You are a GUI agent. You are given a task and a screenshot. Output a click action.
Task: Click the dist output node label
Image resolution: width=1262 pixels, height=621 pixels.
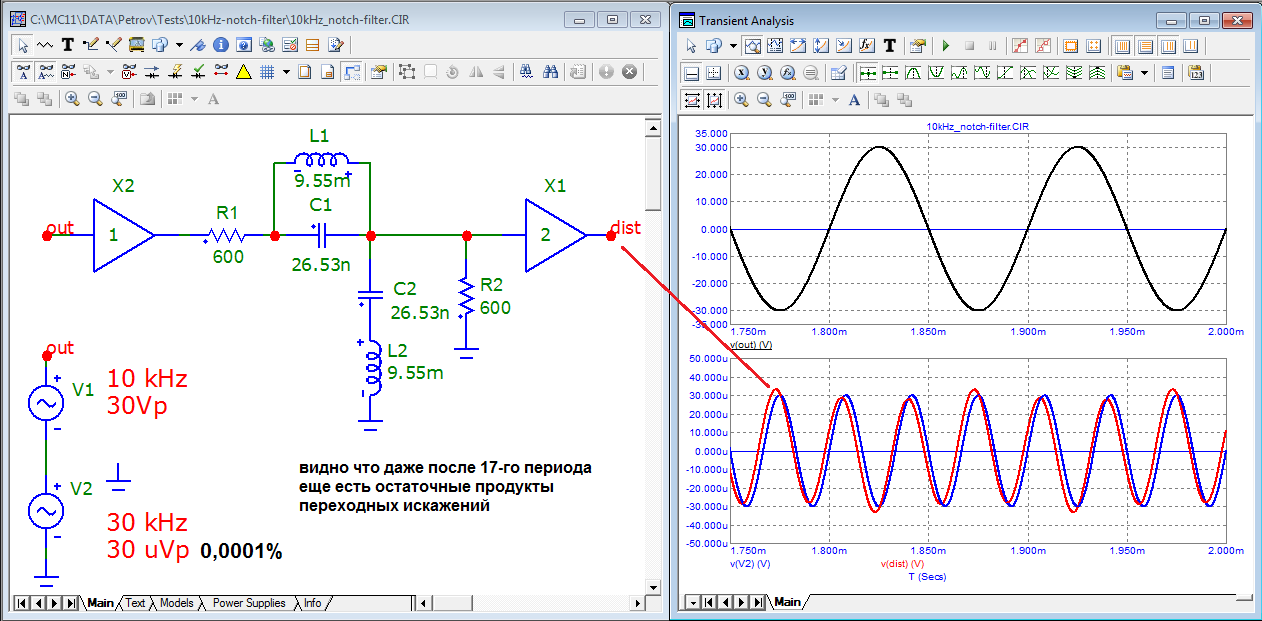click(626, 228)
